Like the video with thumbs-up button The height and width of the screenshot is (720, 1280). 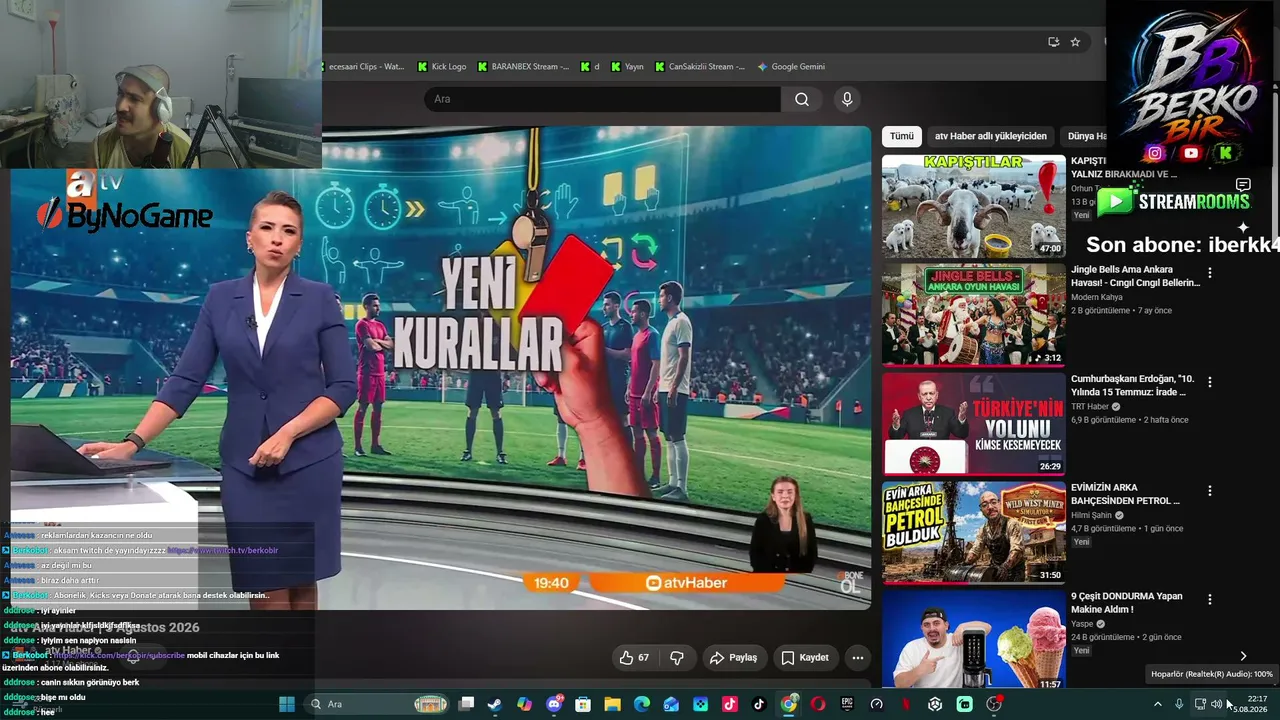click(635, 657)
